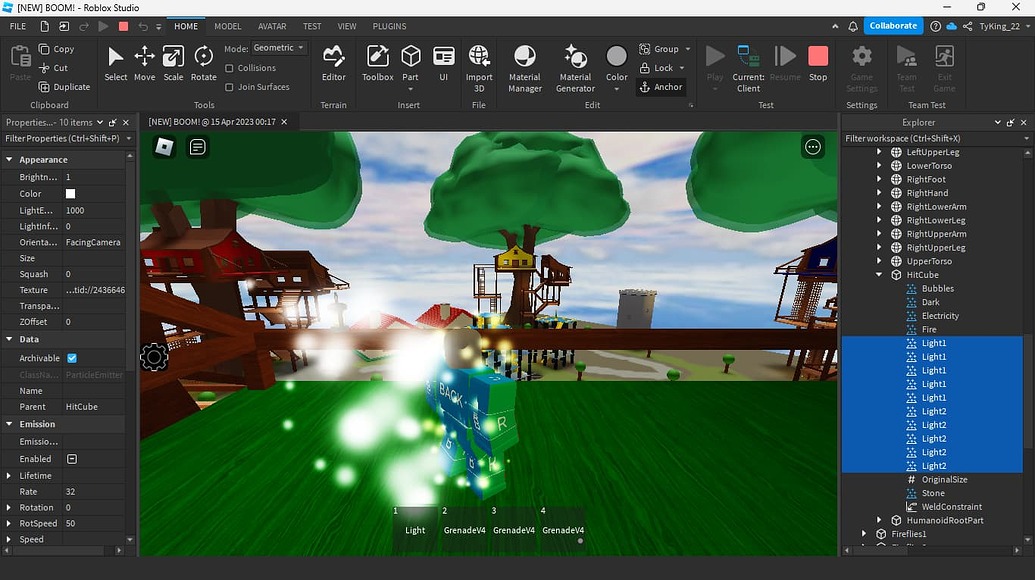1035x580 pixels.
Task: Open the PLUGINS ribbon tab
Action: click(x=389, y=26)
